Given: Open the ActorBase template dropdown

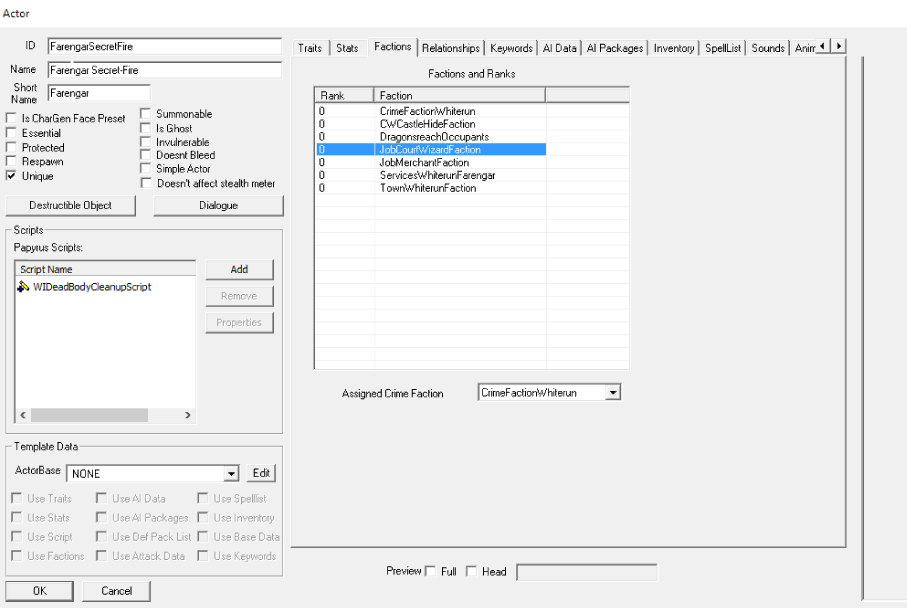Looking at the screenshot, I should point(231,474).
